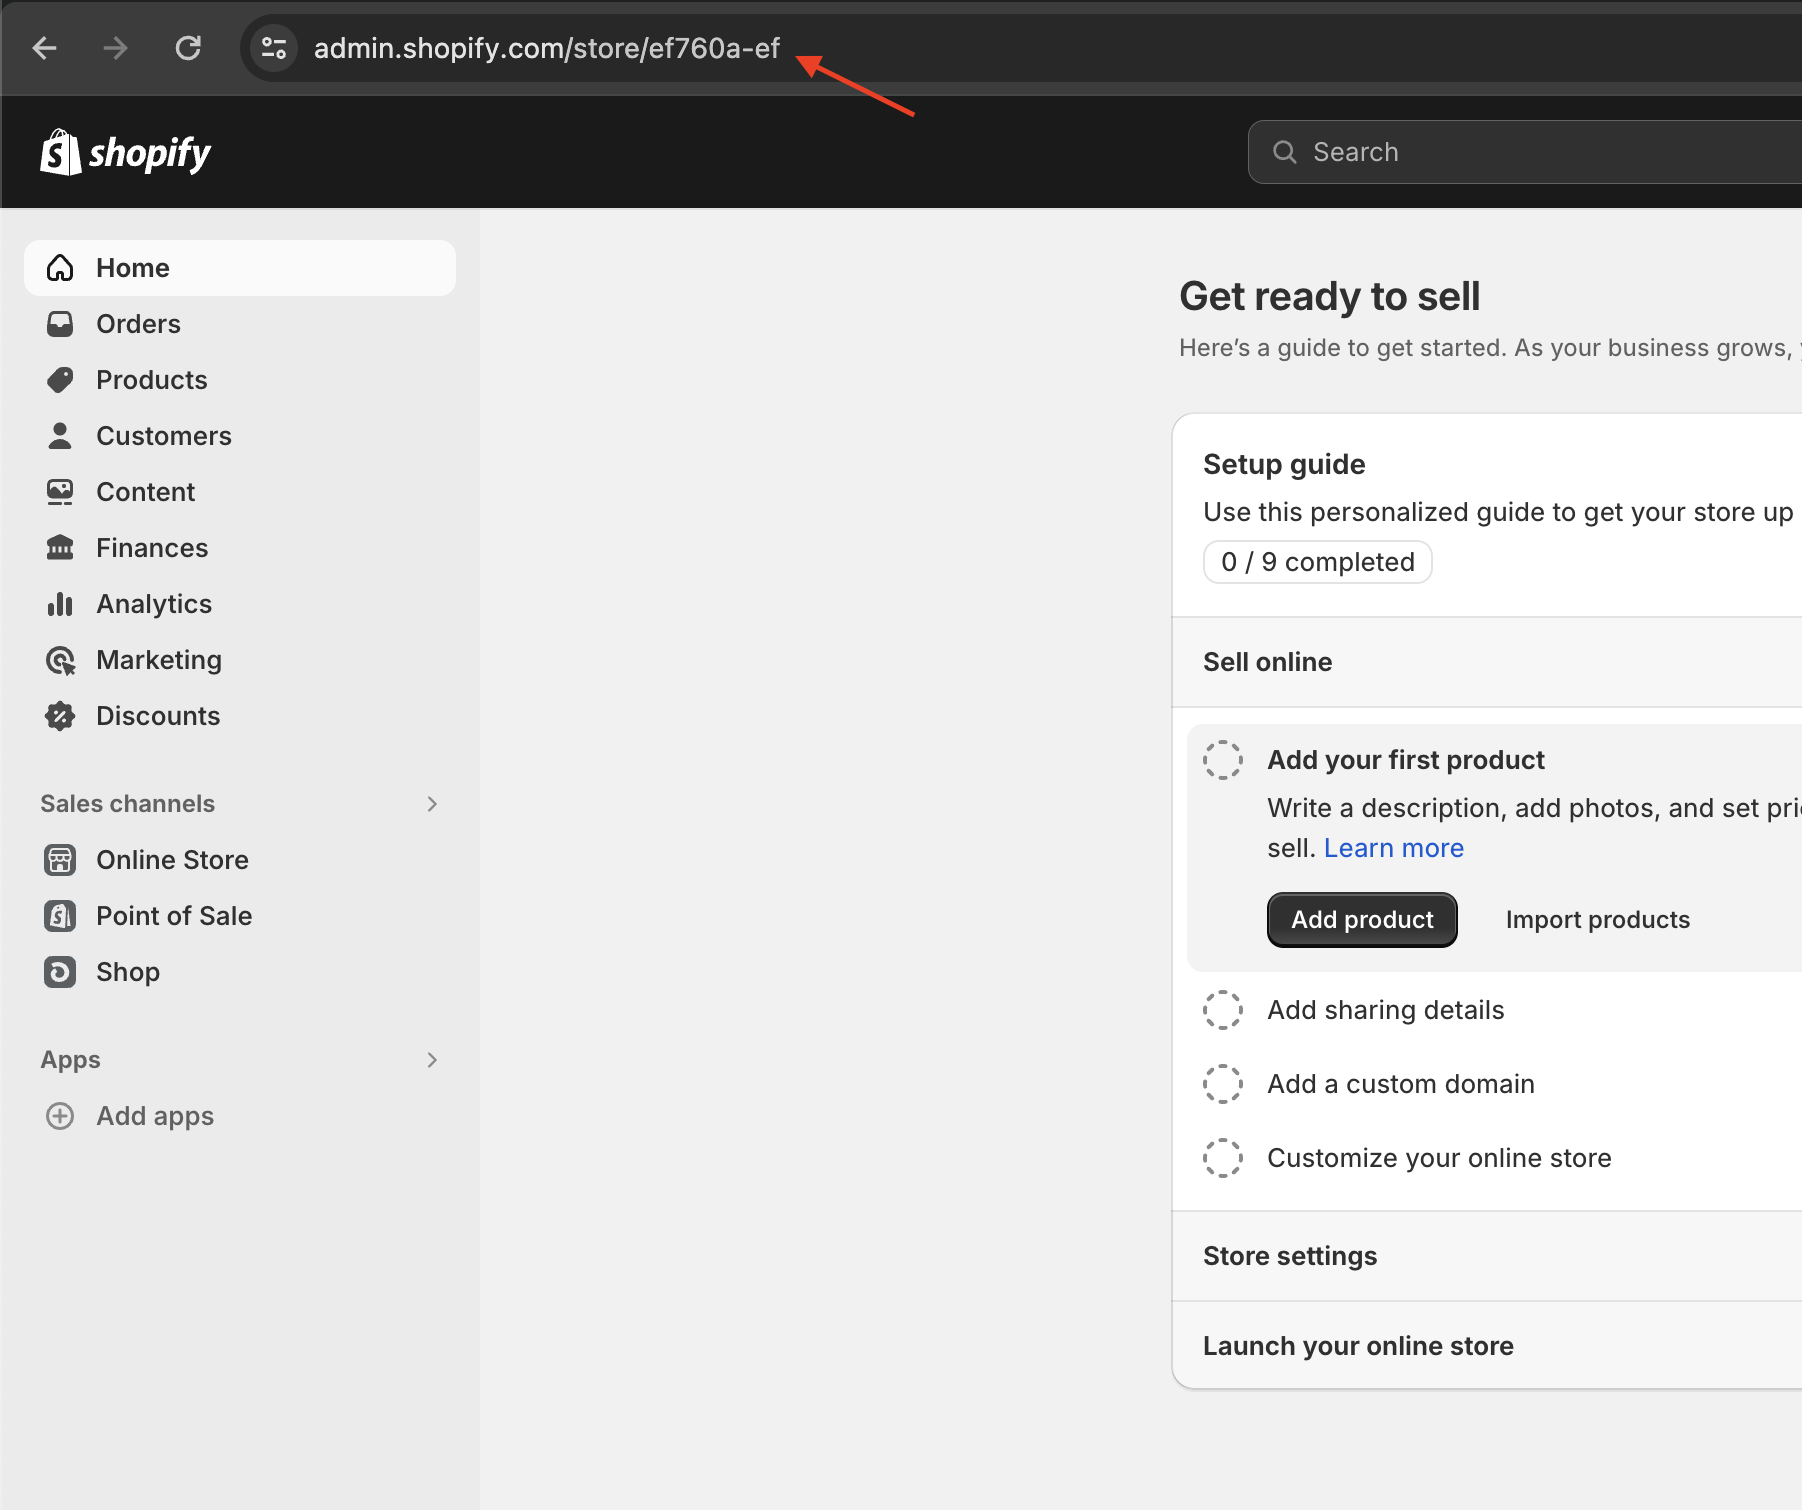Viewport: 1802px width, 1510px height.
Task: Click the Discounts percent badge icon
Action: (60, 716)
